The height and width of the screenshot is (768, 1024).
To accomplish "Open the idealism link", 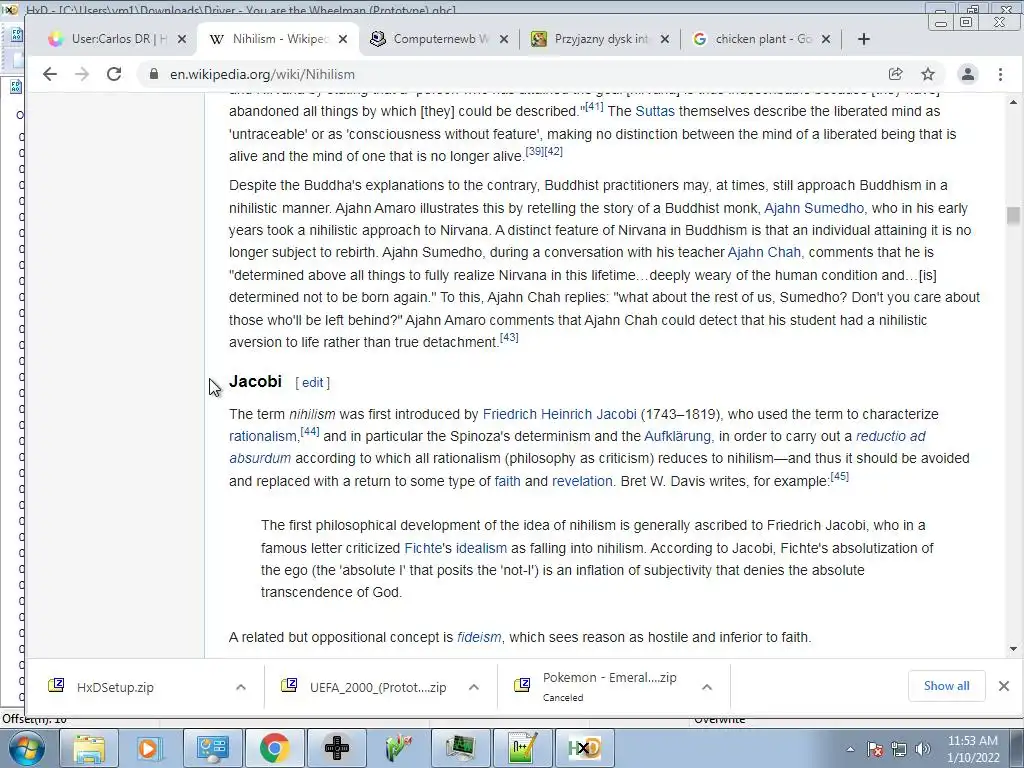I will [481, 548].
